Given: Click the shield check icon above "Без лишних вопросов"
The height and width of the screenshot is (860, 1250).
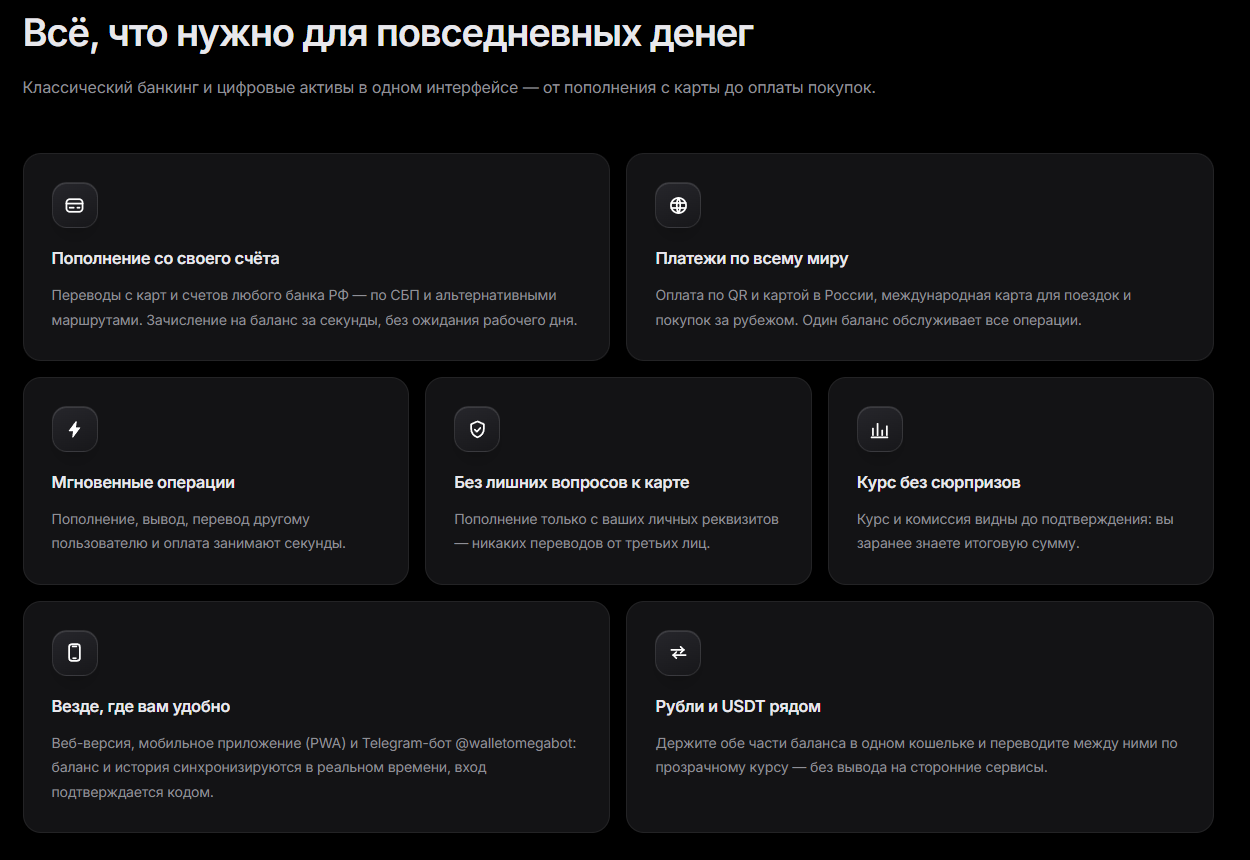Looking at the screenshot, I should pos(477,429).
